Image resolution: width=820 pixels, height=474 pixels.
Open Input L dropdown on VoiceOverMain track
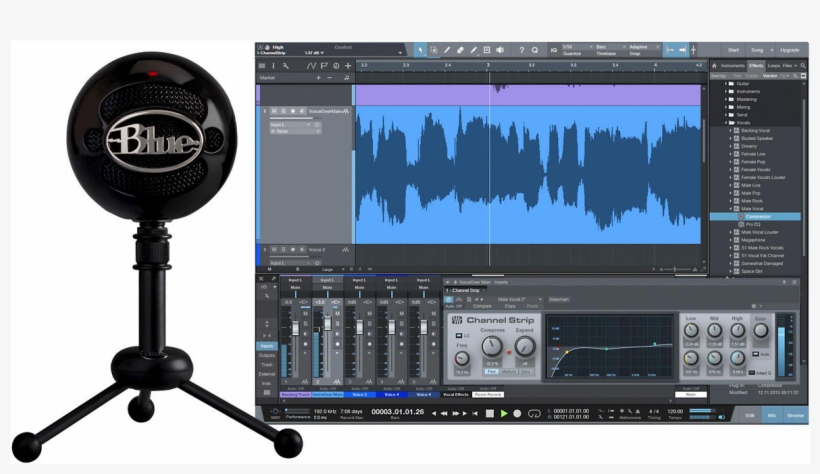pos(290,125)
